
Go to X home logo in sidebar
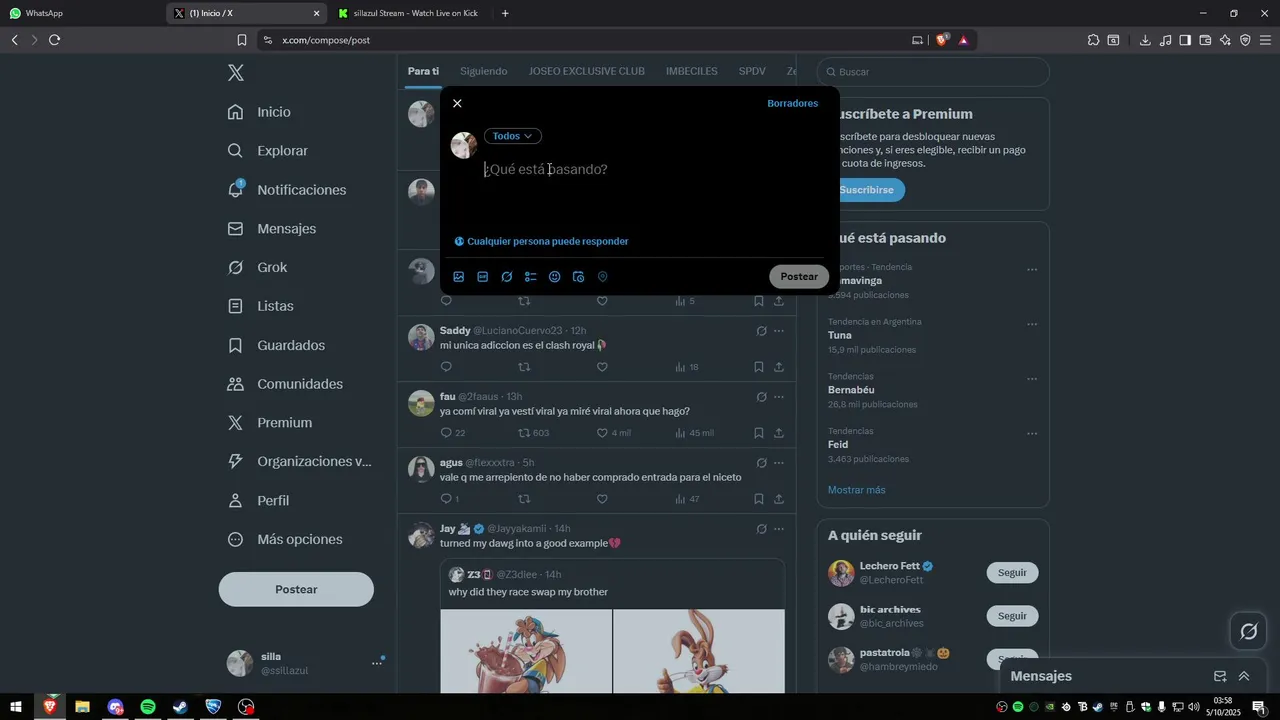[x=235, y=73]
